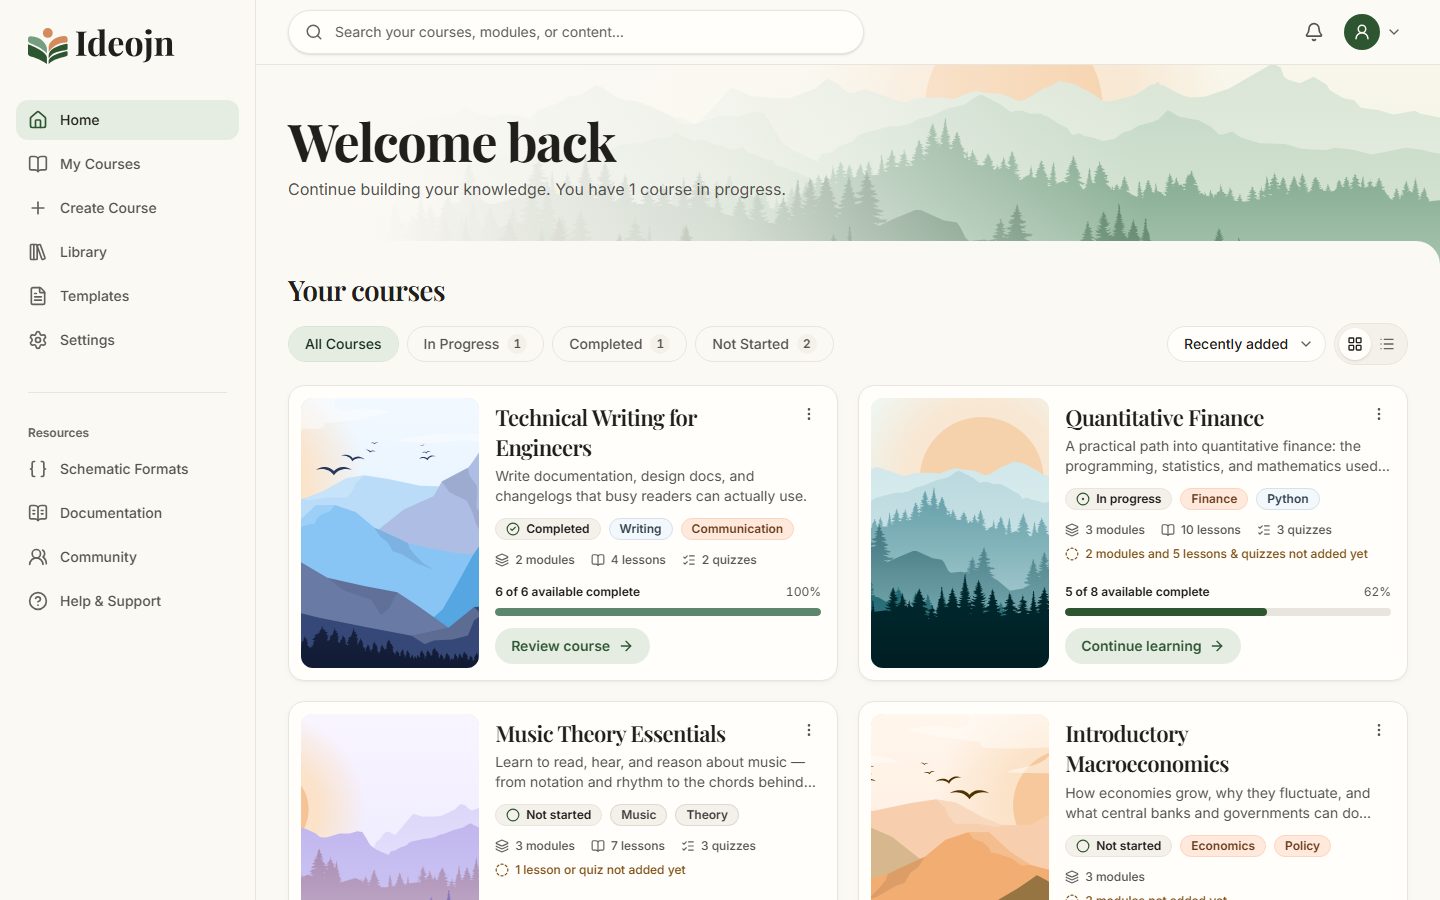The image size is (1440, 900).
Task: Open Quantitative Finance course thumbnail
Action: click(x=960, y=533)
